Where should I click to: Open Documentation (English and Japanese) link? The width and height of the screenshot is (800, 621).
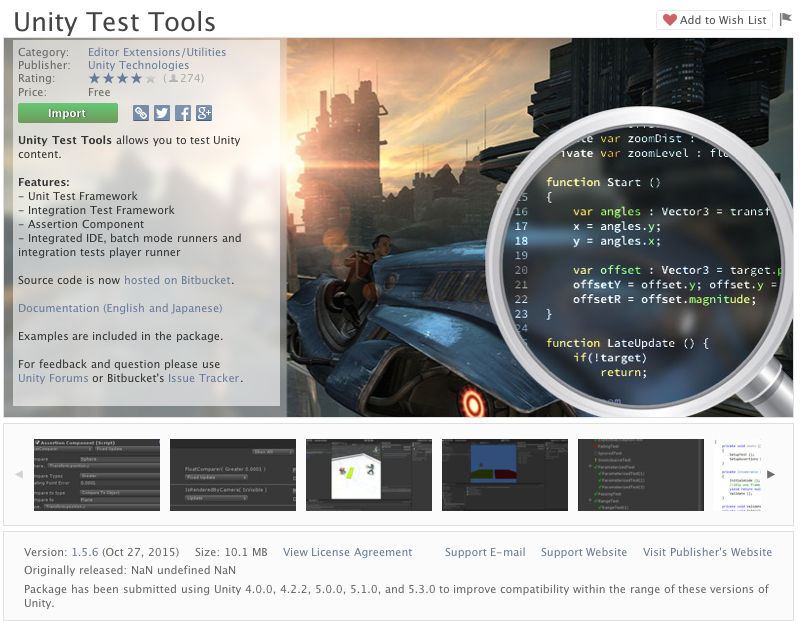(120, 308)
